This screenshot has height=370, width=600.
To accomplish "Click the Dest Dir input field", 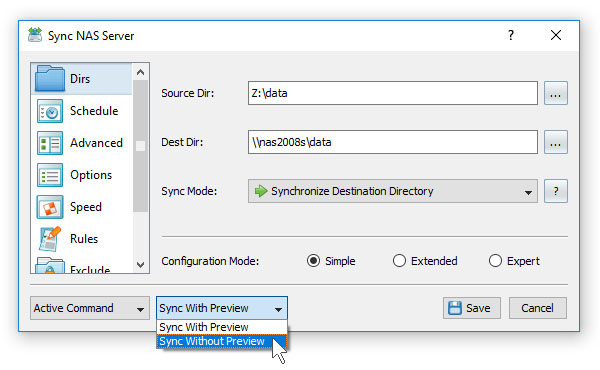I will [393, 142].
